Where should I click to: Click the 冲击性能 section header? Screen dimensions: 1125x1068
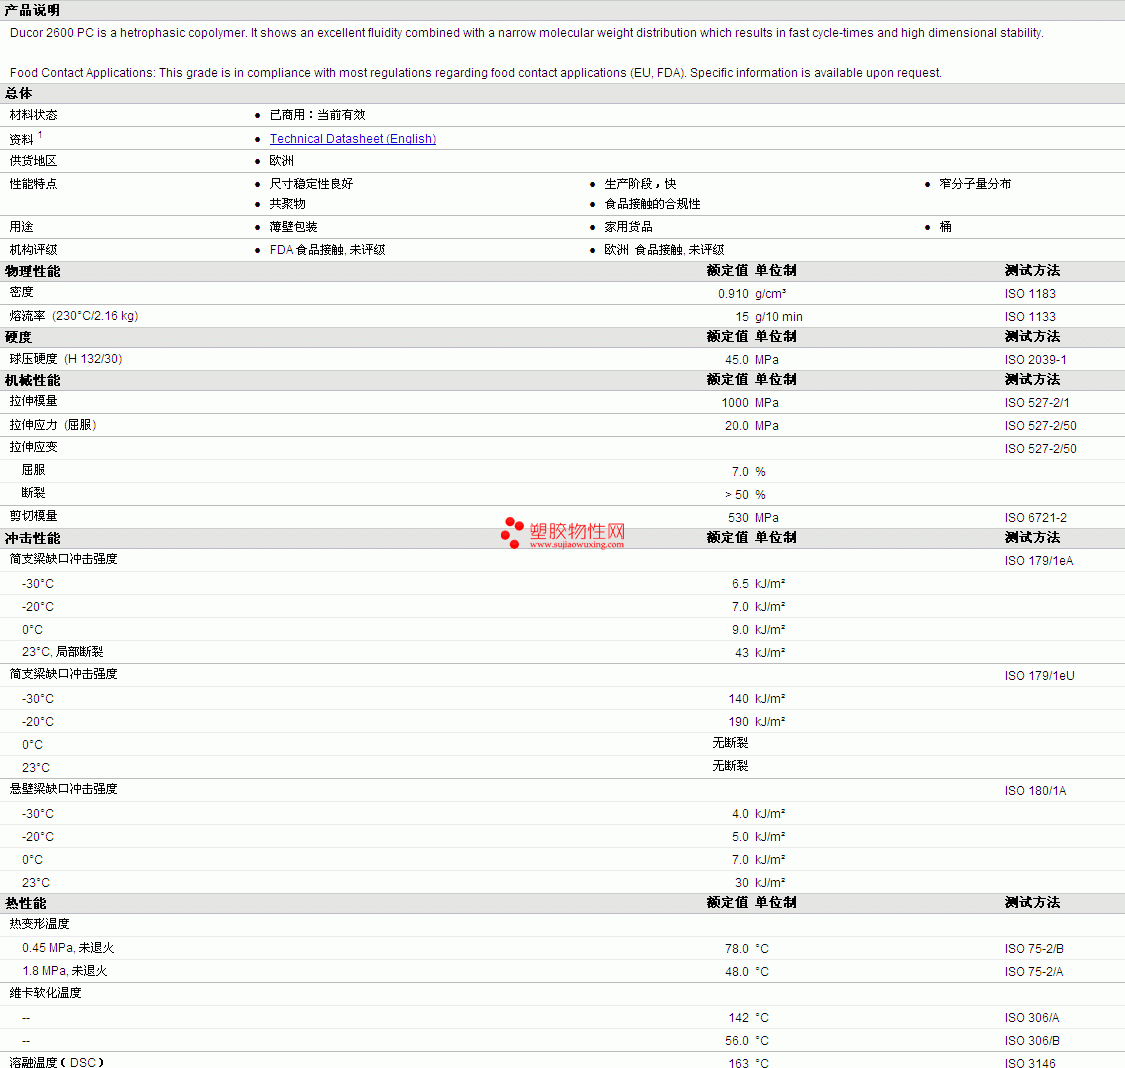click(32, 538)
